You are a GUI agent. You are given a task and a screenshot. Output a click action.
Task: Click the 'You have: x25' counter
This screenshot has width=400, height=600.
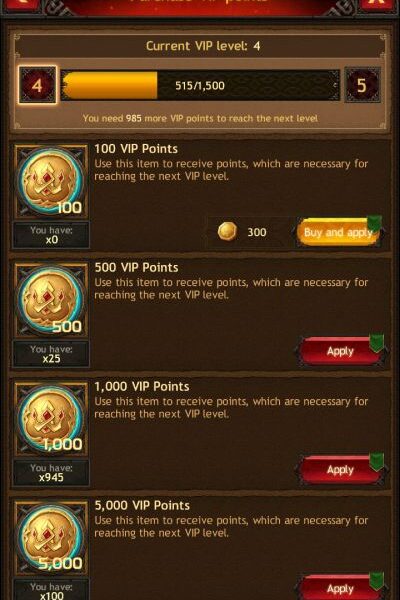51,354
